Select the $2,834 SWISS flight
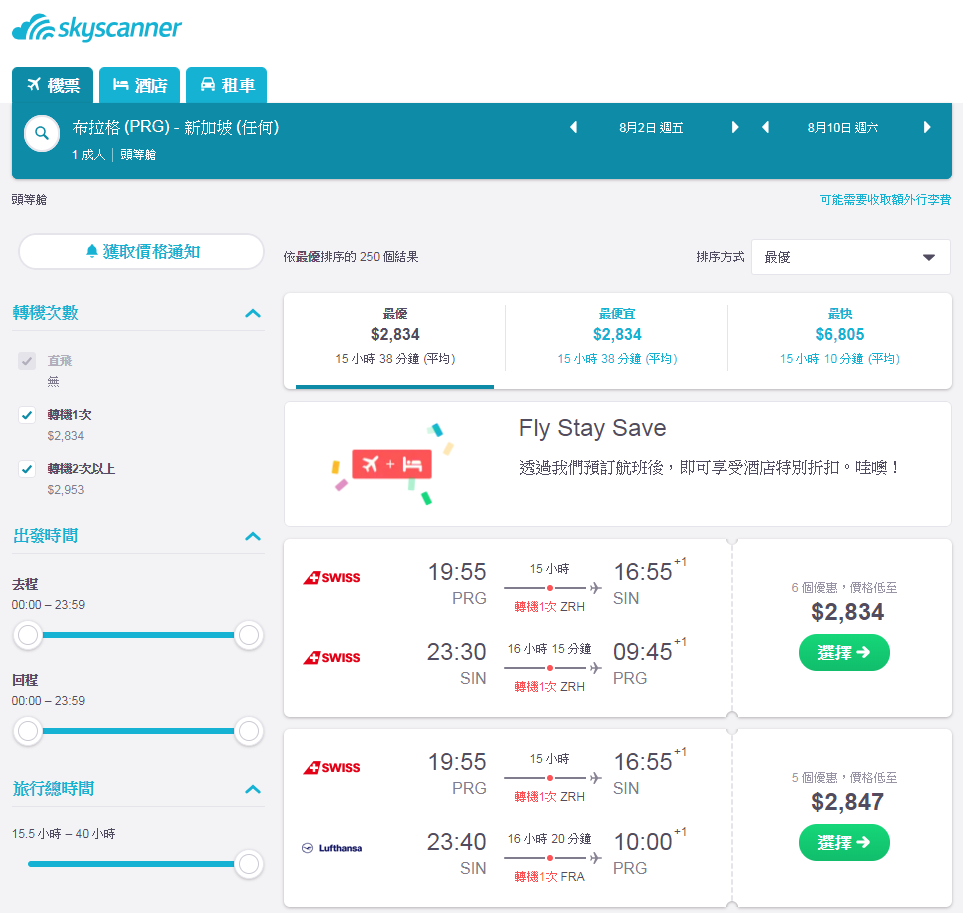 (x=844, y=652)
